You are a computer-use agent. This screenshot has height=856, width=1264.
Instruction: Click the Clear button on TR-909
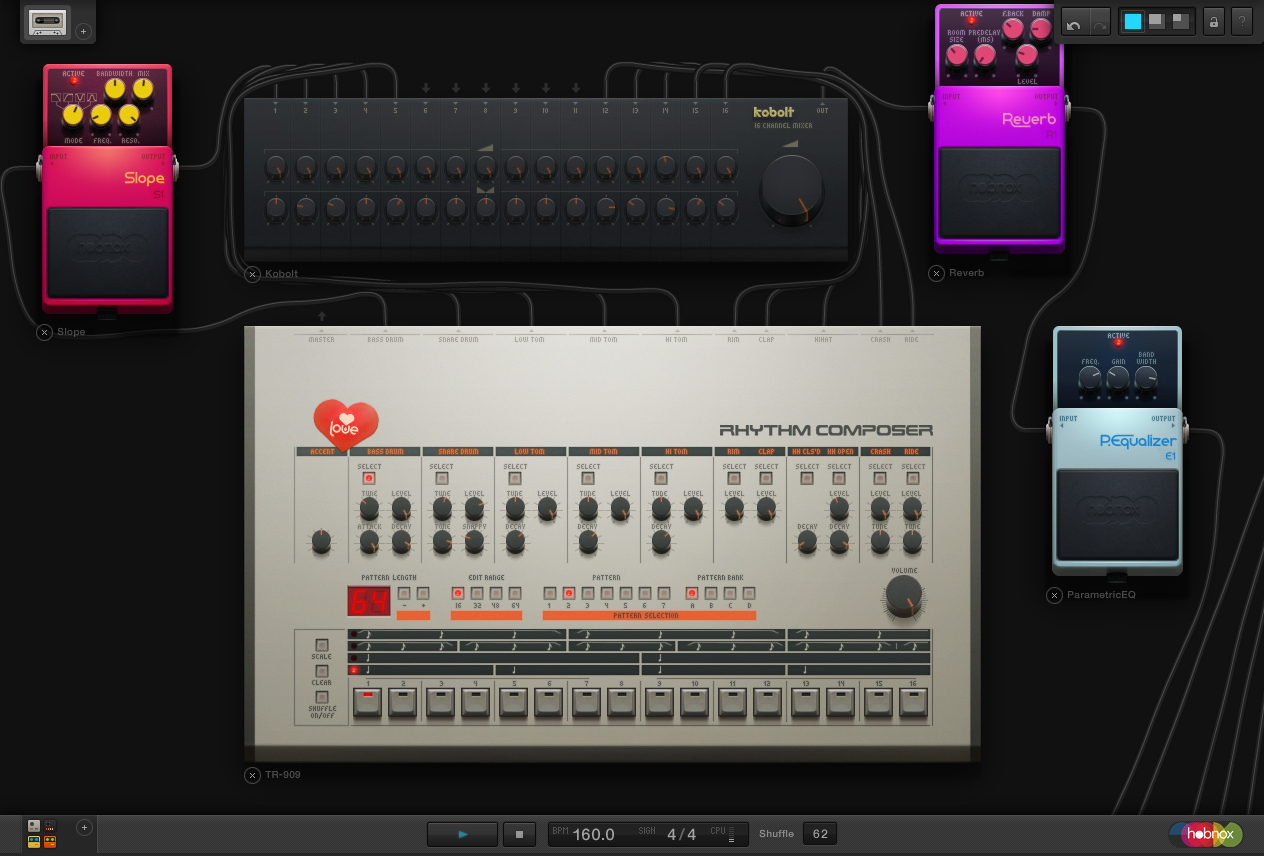tap(321, 671)
